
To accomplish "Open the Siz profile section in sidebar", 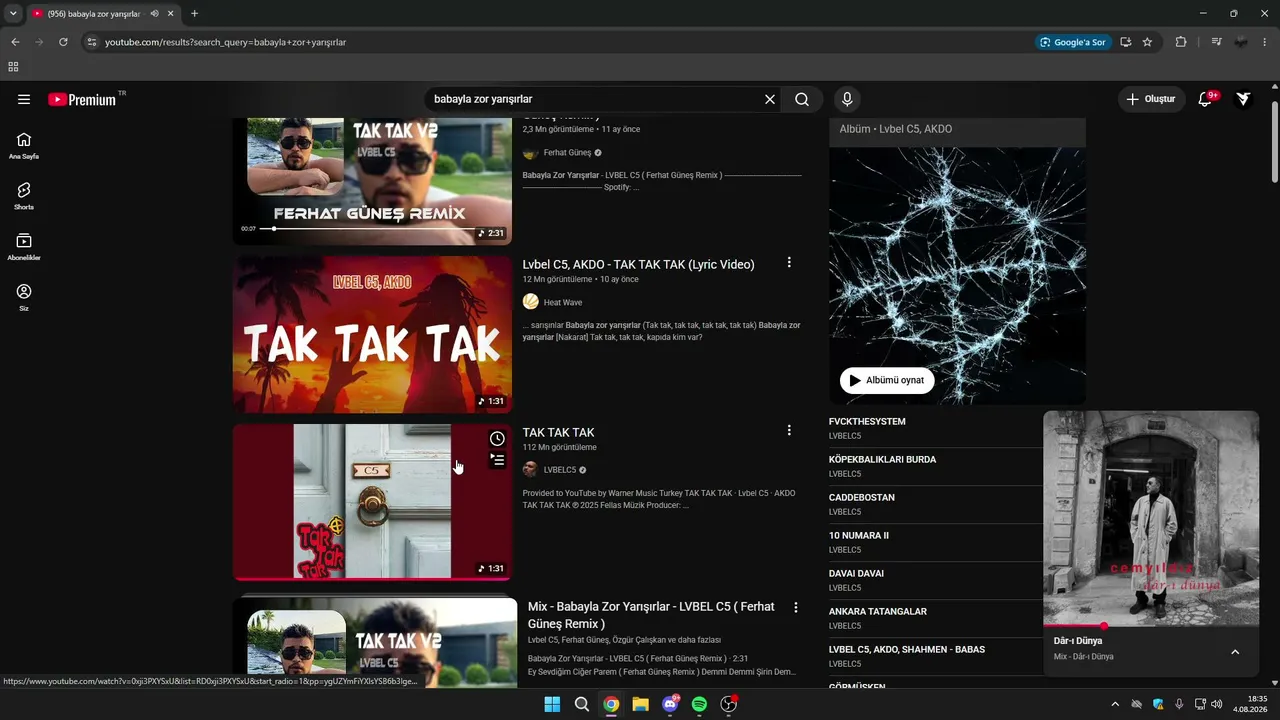I will tap(24, 297).
